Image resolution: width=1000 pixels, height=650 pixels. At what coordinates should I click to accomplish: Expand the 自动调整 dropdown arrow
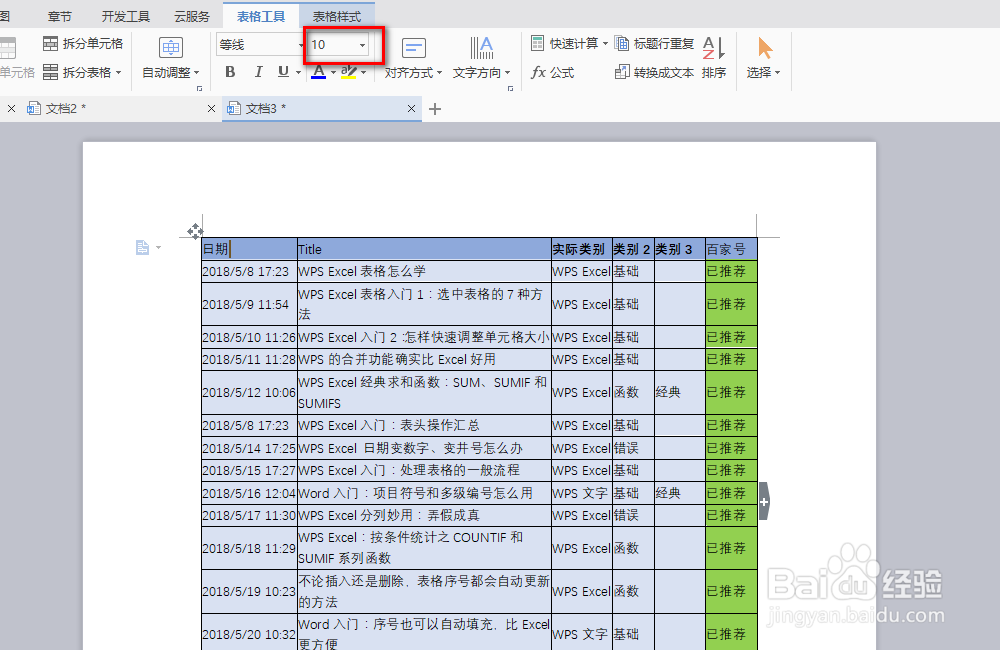pyautogui.click(x=196, y=73)
